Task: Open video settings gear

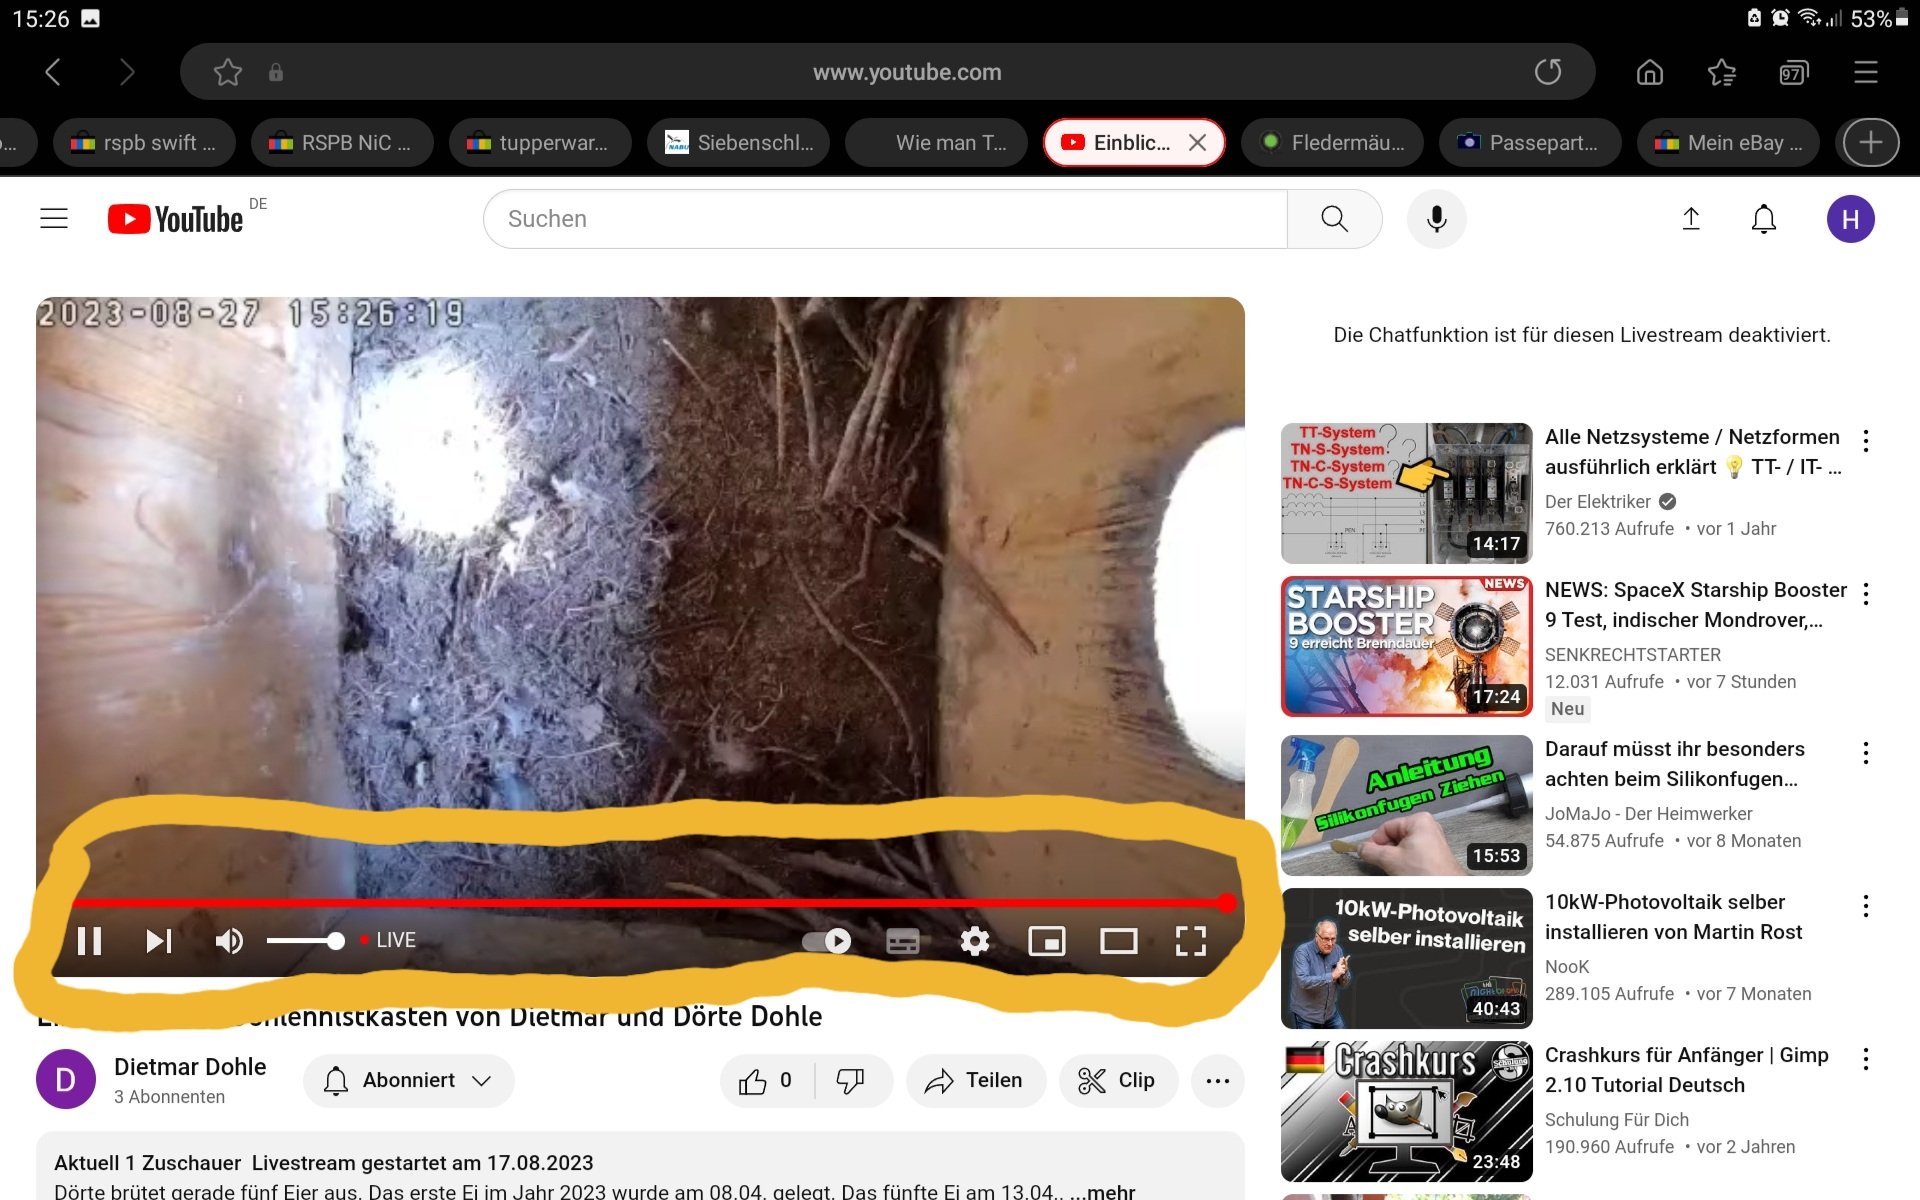Action: tap(974, 941)
